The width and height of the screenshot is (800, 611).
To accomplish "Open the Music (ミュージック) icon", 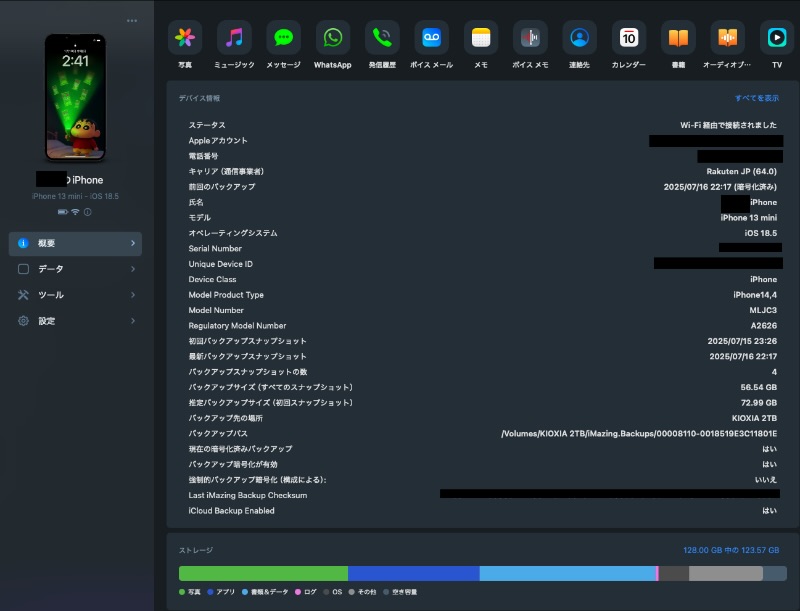I will [234, 38].
